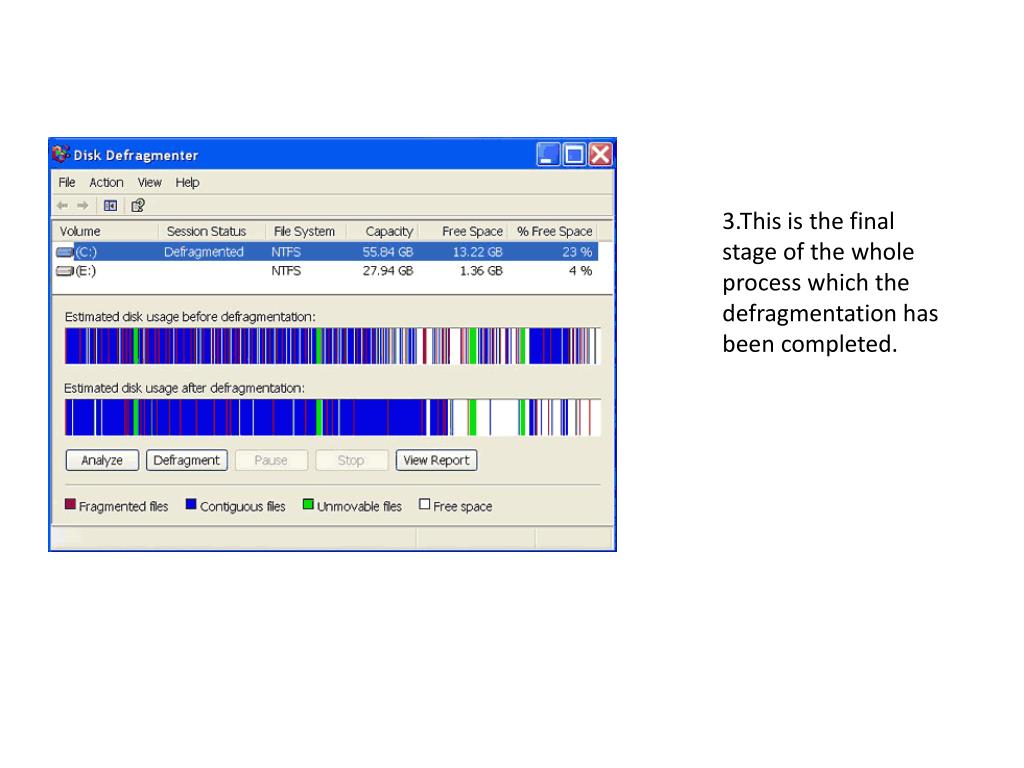
Task: Click the red Fragmented files legend swatch
Action: (x=71, y=504)
